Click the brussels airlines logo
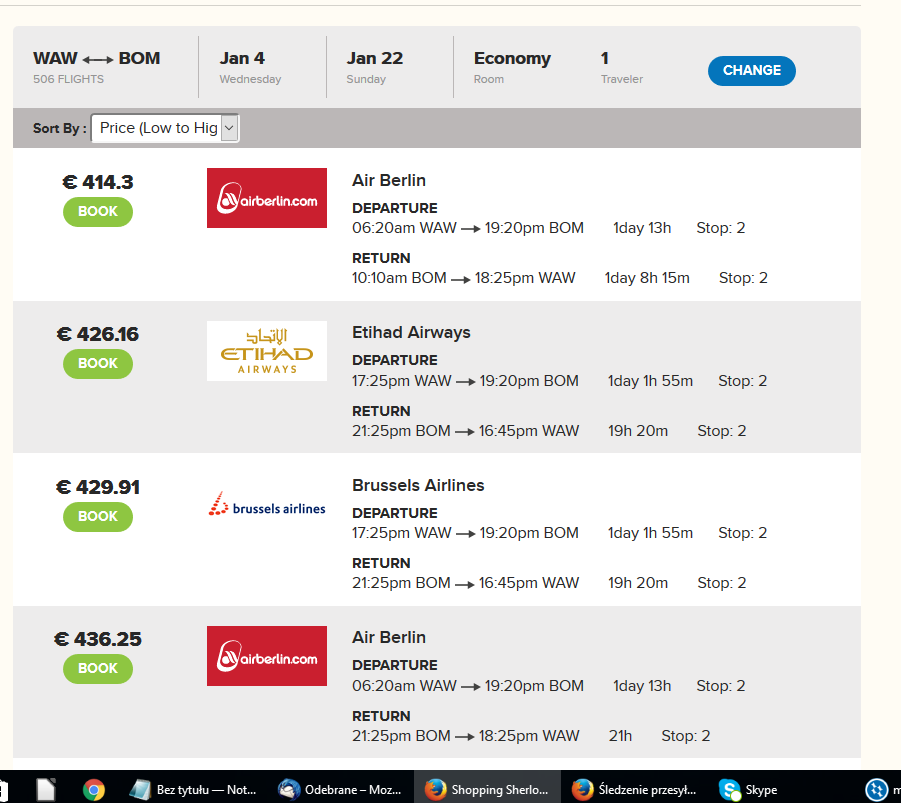Image resolution: width=901 pixels, height=803 pixels. pyautogui.click(x=267, y=504)
